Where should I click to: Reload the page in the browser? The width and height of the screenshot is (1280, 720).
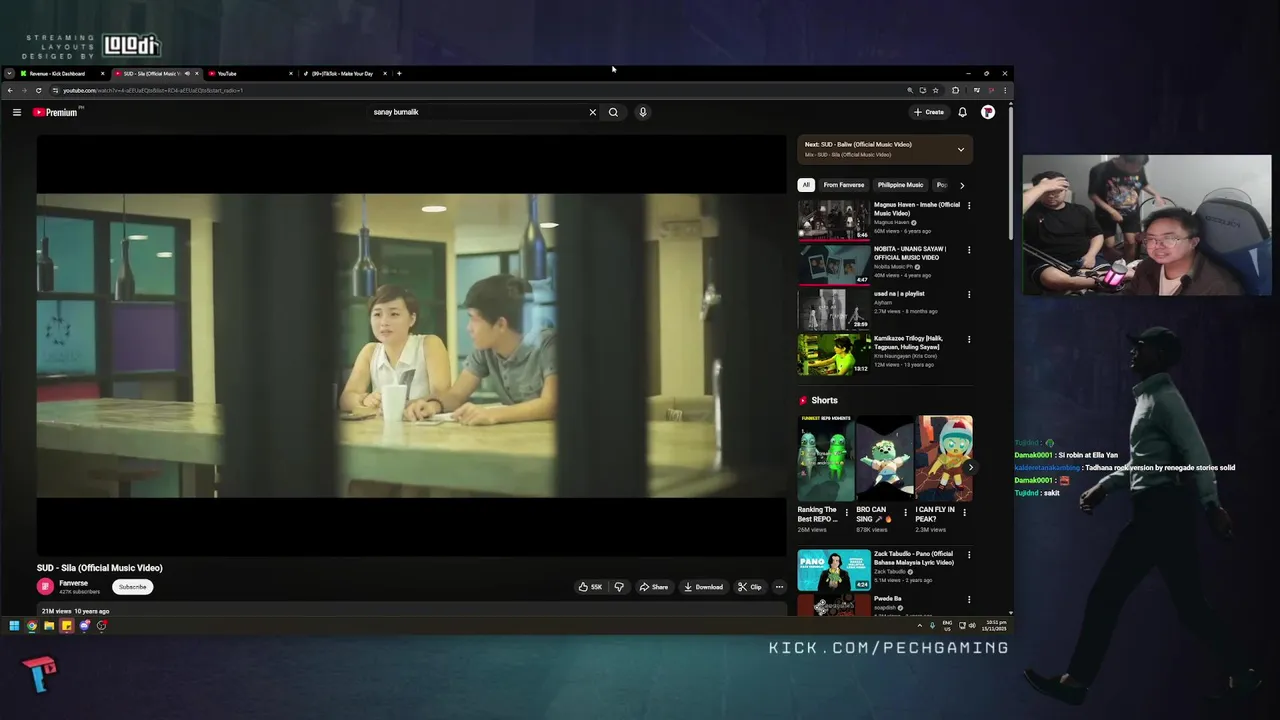(x=39, y=90)
